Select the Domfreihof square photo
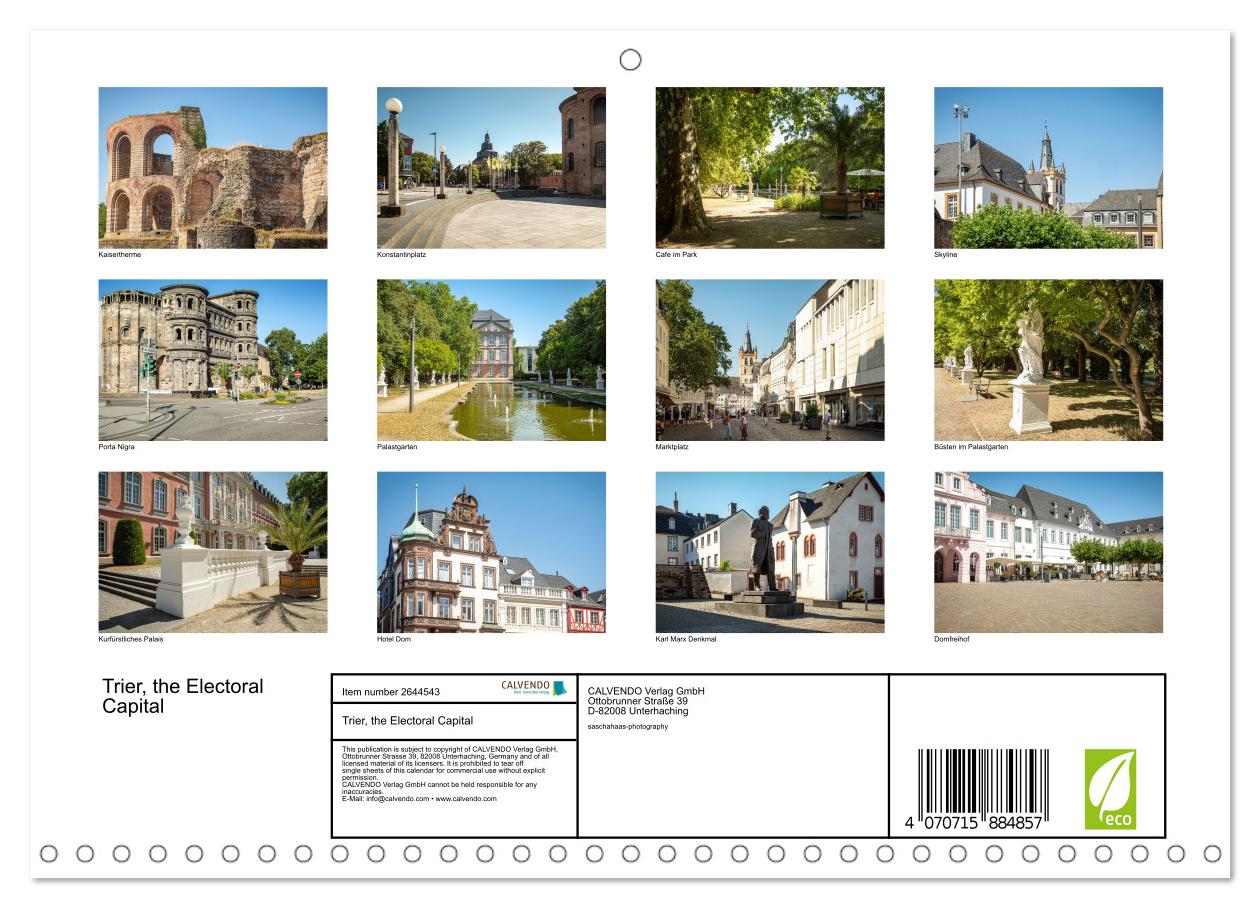Viewport: 1260px width, 908px height. click(x=1049, y=552)
